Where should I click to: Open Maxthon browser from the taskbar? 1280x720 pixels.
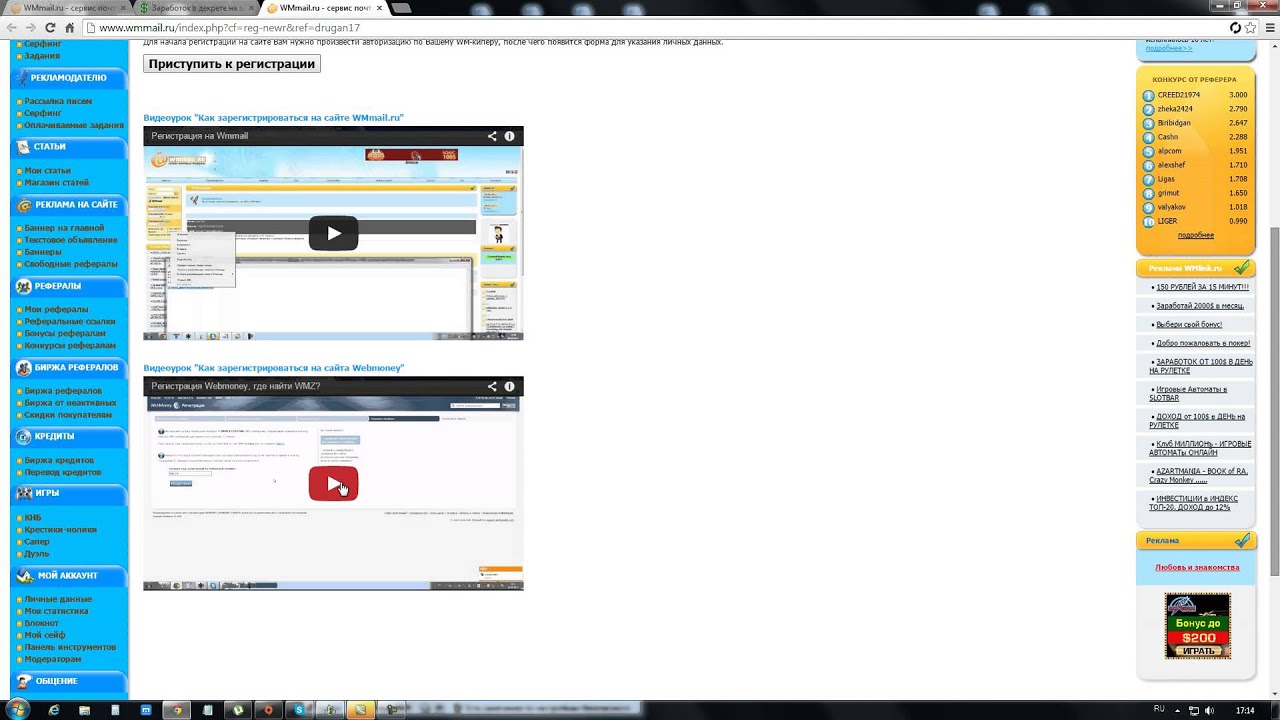point(146,710)
